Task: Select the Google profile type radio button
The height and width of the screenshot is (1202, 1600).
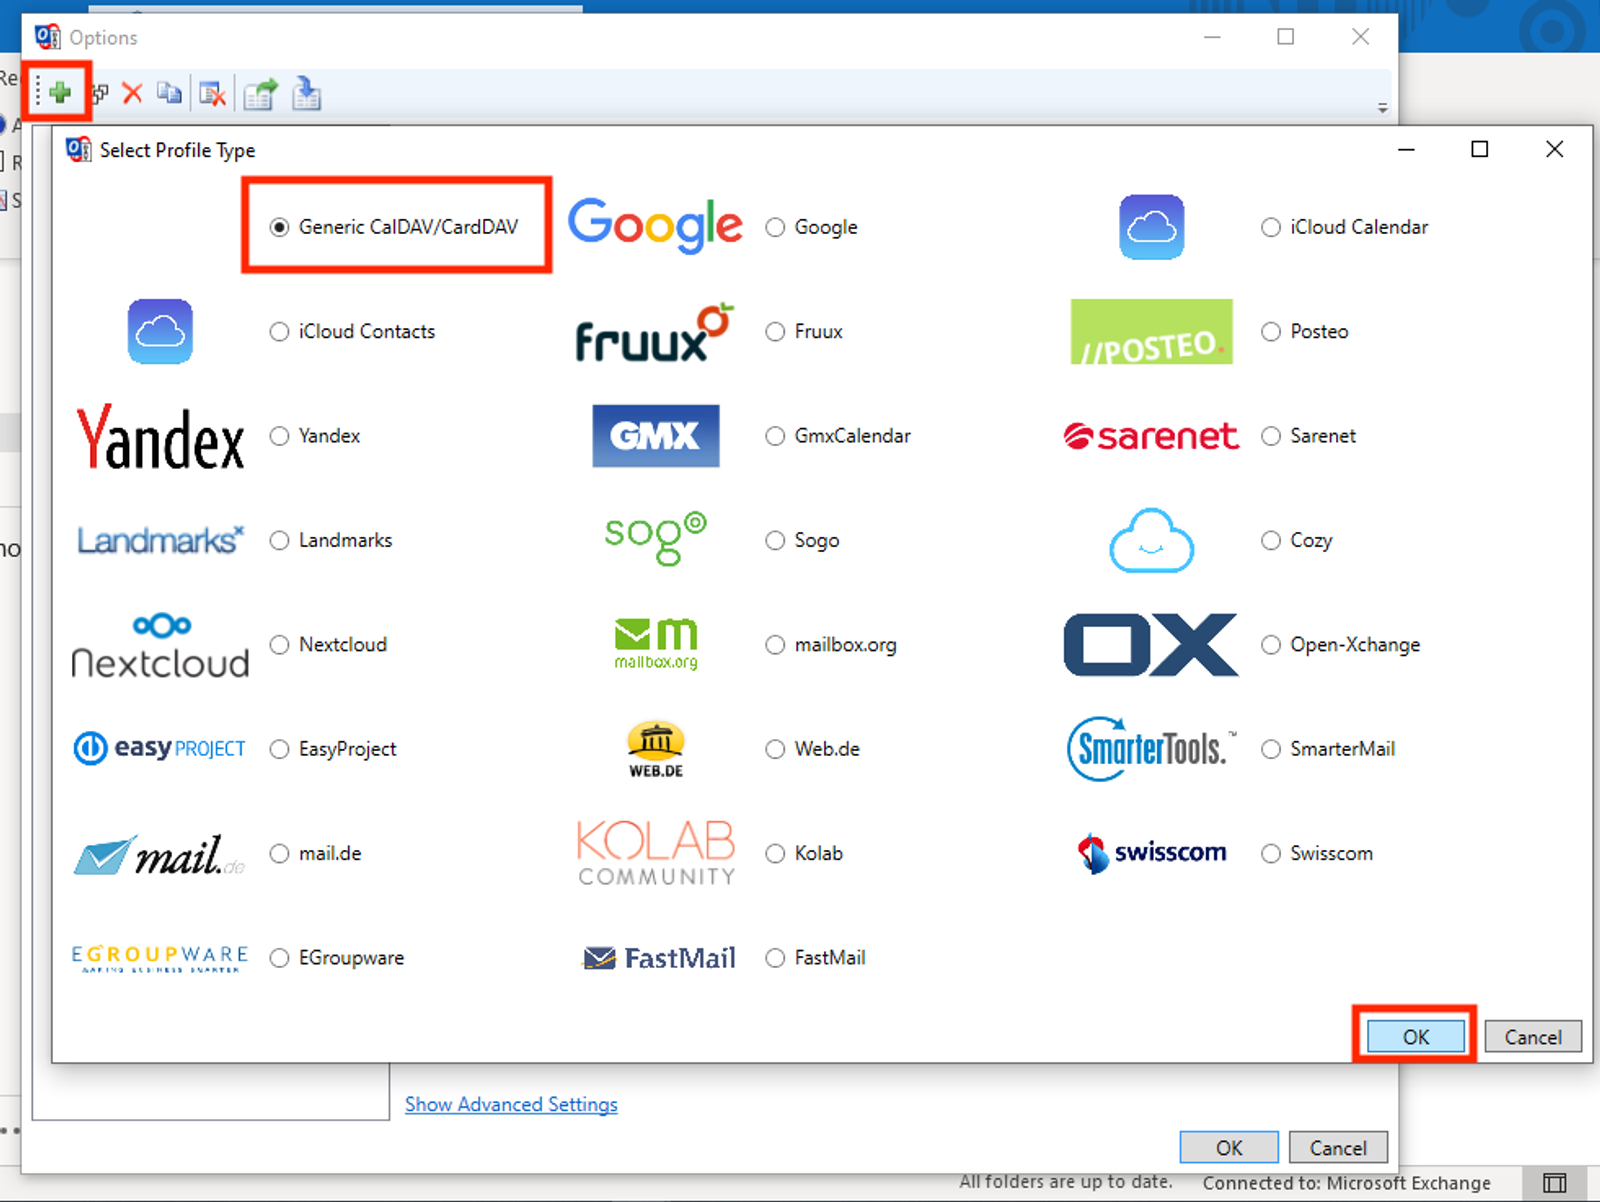Action: click(x=775, y=227)
